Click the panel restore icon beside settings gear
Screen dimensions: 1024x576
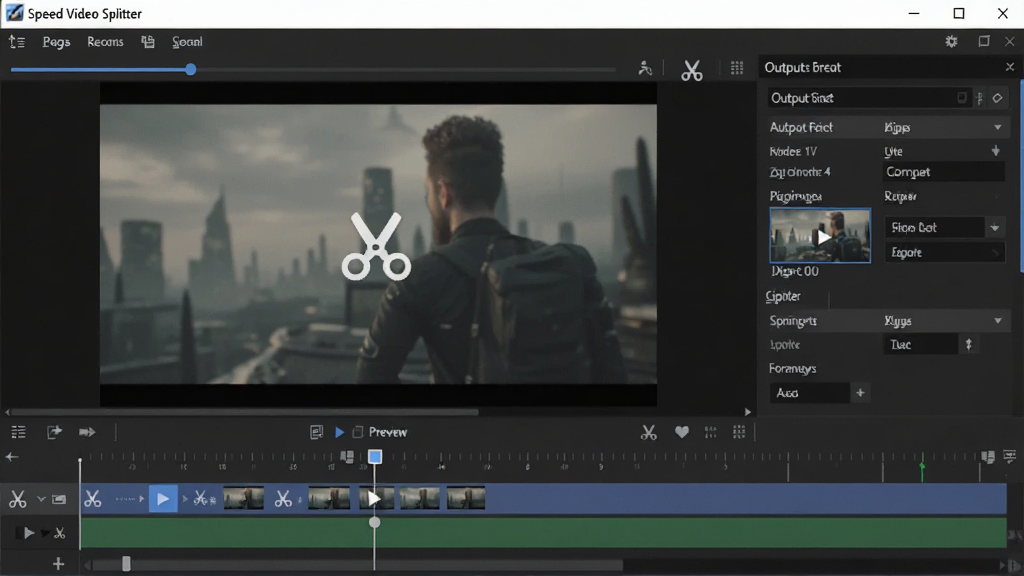point(984,41)
